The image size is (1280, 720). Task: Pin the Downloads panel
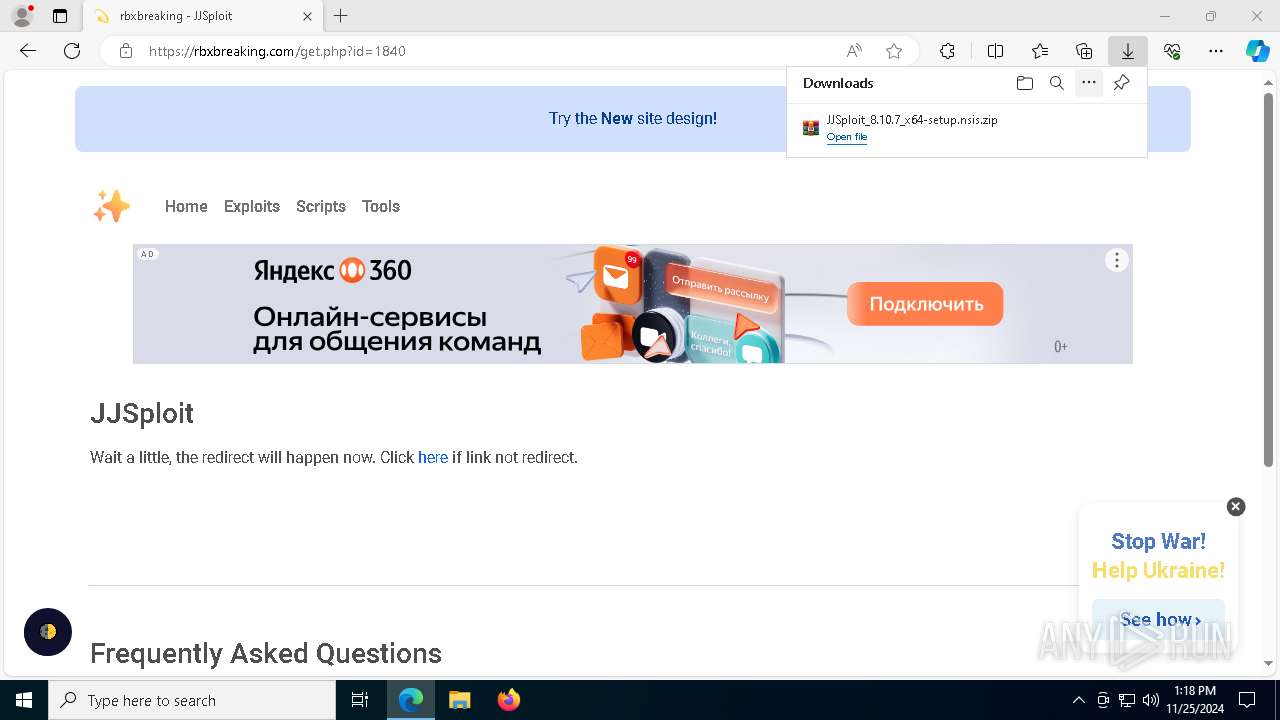1122,83
